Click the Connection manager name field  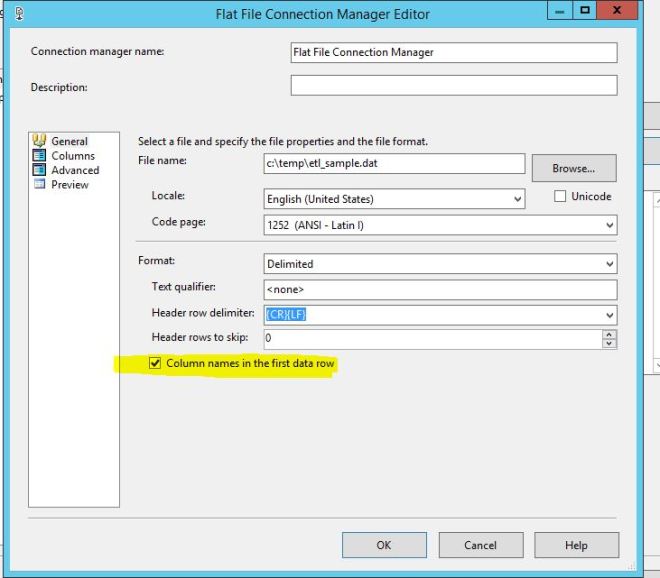click(x=453, y=52)
